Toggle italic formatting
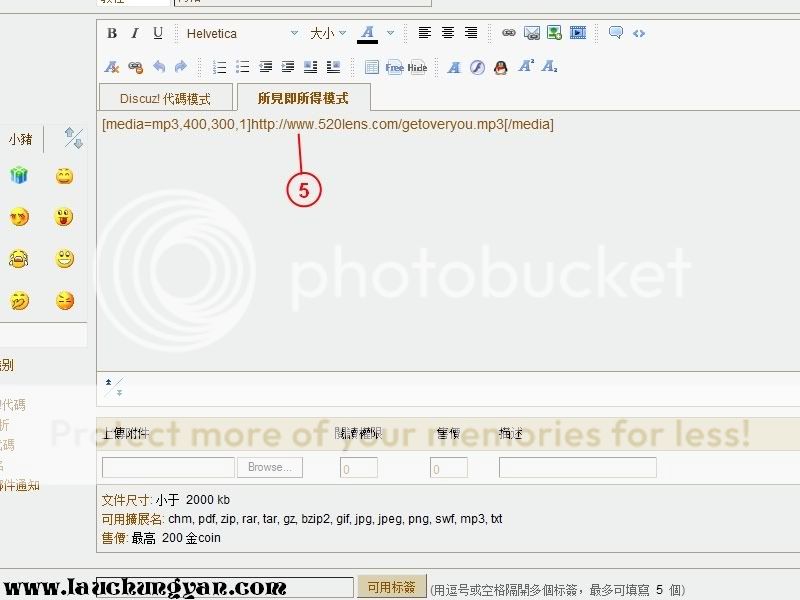The height and width of the screenshot is (600, 800). coord(135,34)
